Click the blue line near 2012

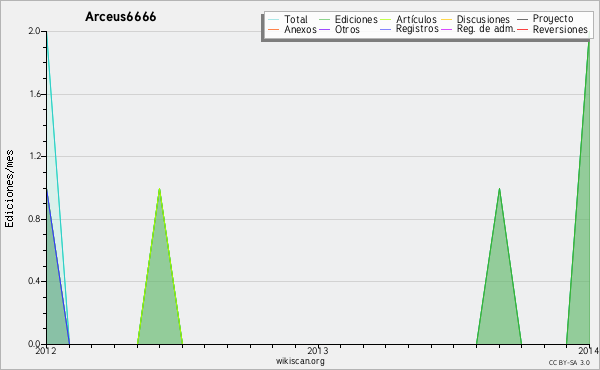point(58,267)
